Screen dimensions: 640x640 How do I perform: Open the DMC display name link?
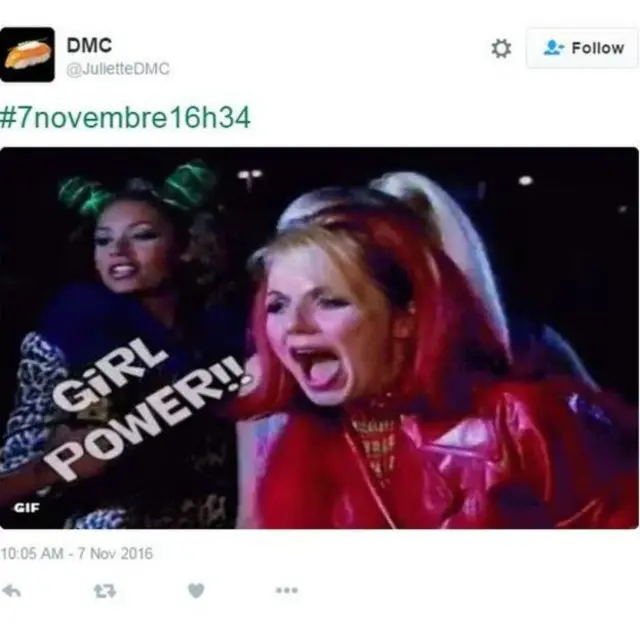89,45
